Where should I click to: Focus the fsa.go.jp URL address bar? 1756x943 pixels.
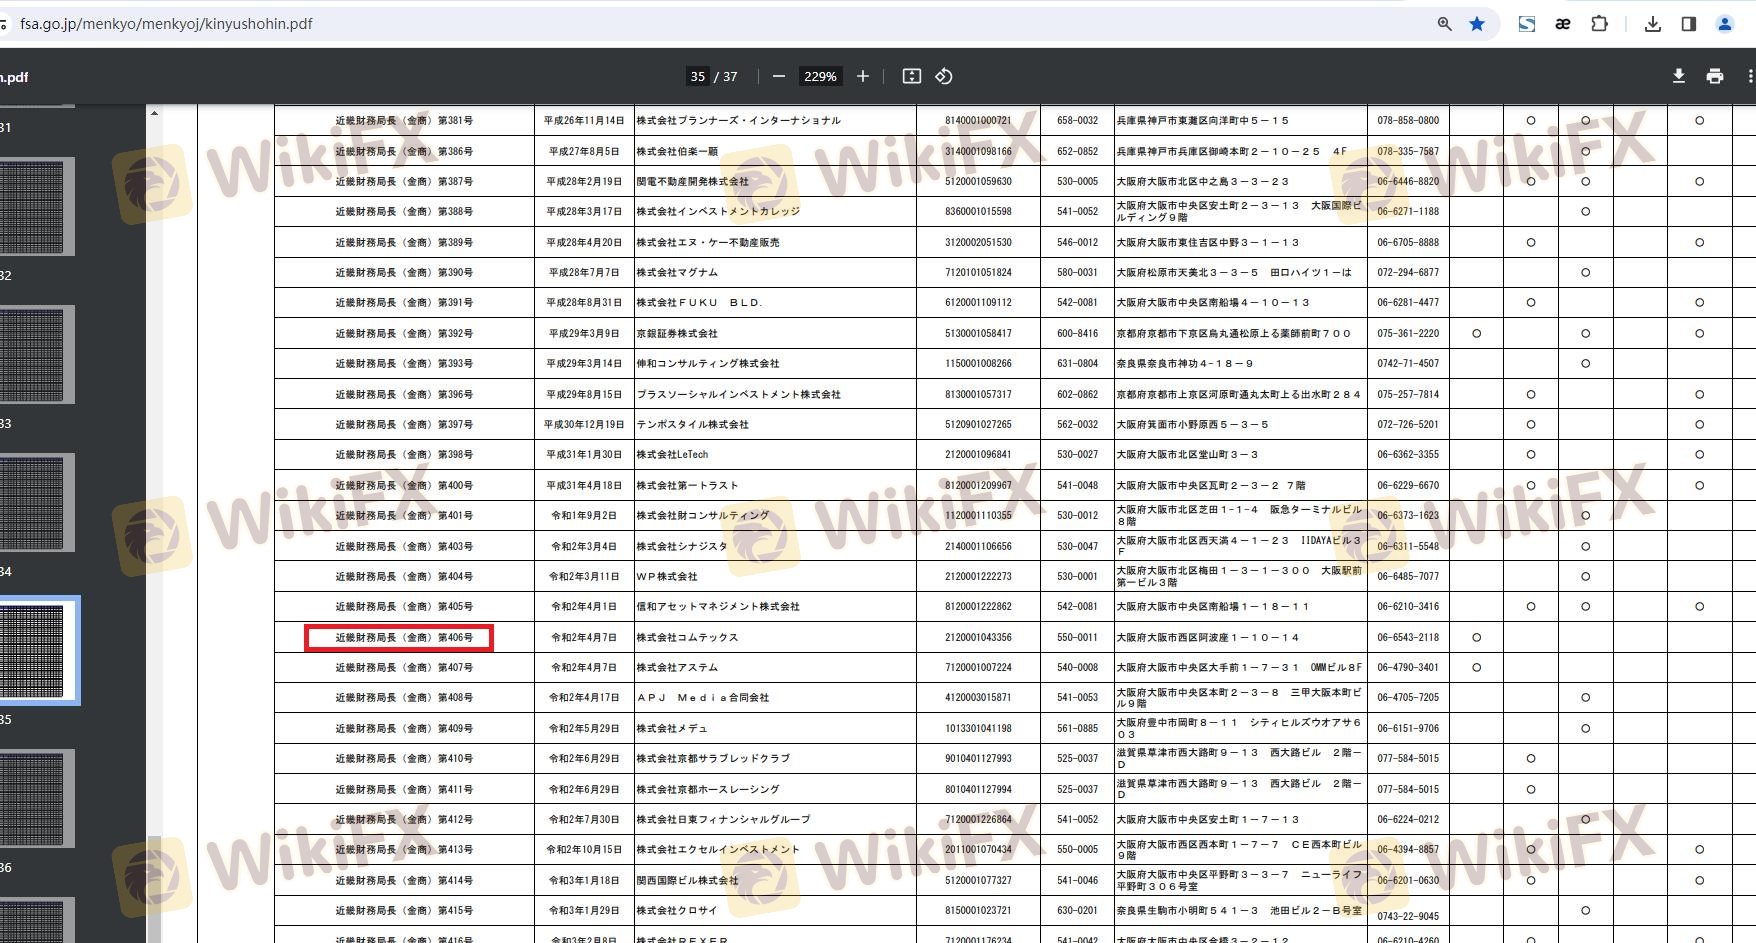700,24
